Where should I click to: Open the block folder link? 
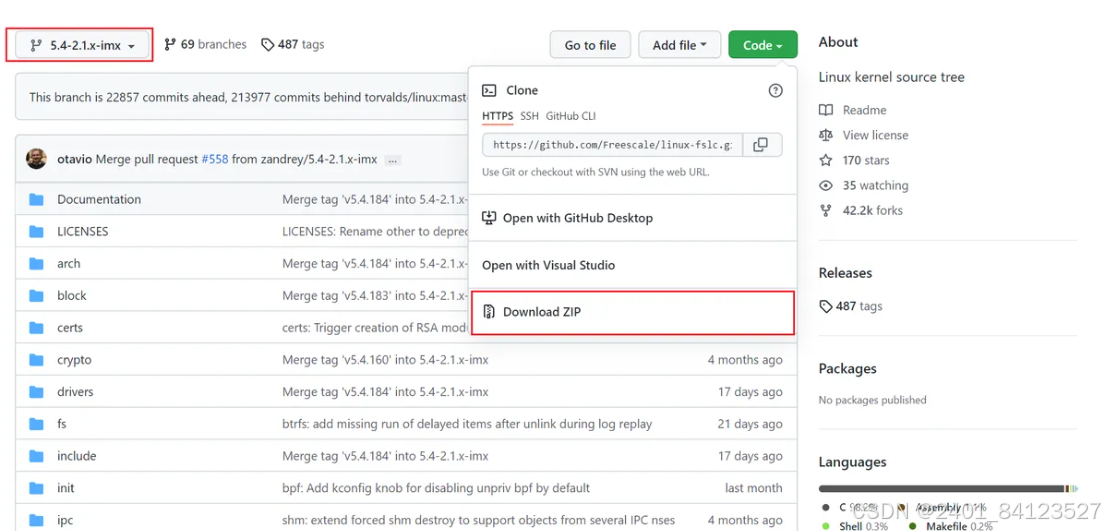click(72, 295)
